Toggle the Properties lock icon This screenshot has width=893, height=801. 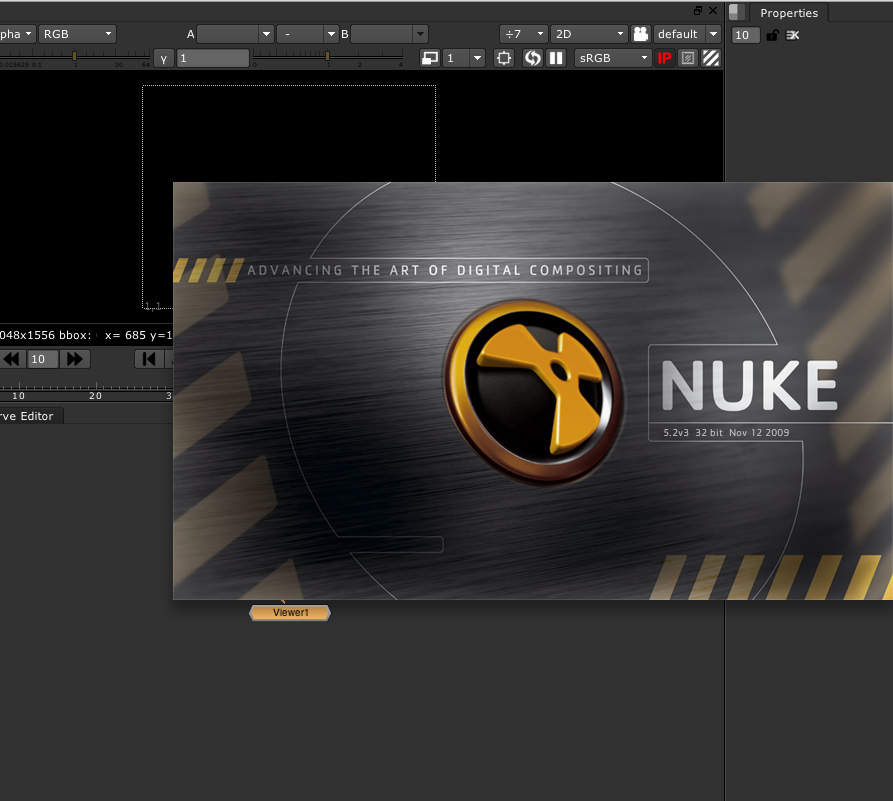772,35
